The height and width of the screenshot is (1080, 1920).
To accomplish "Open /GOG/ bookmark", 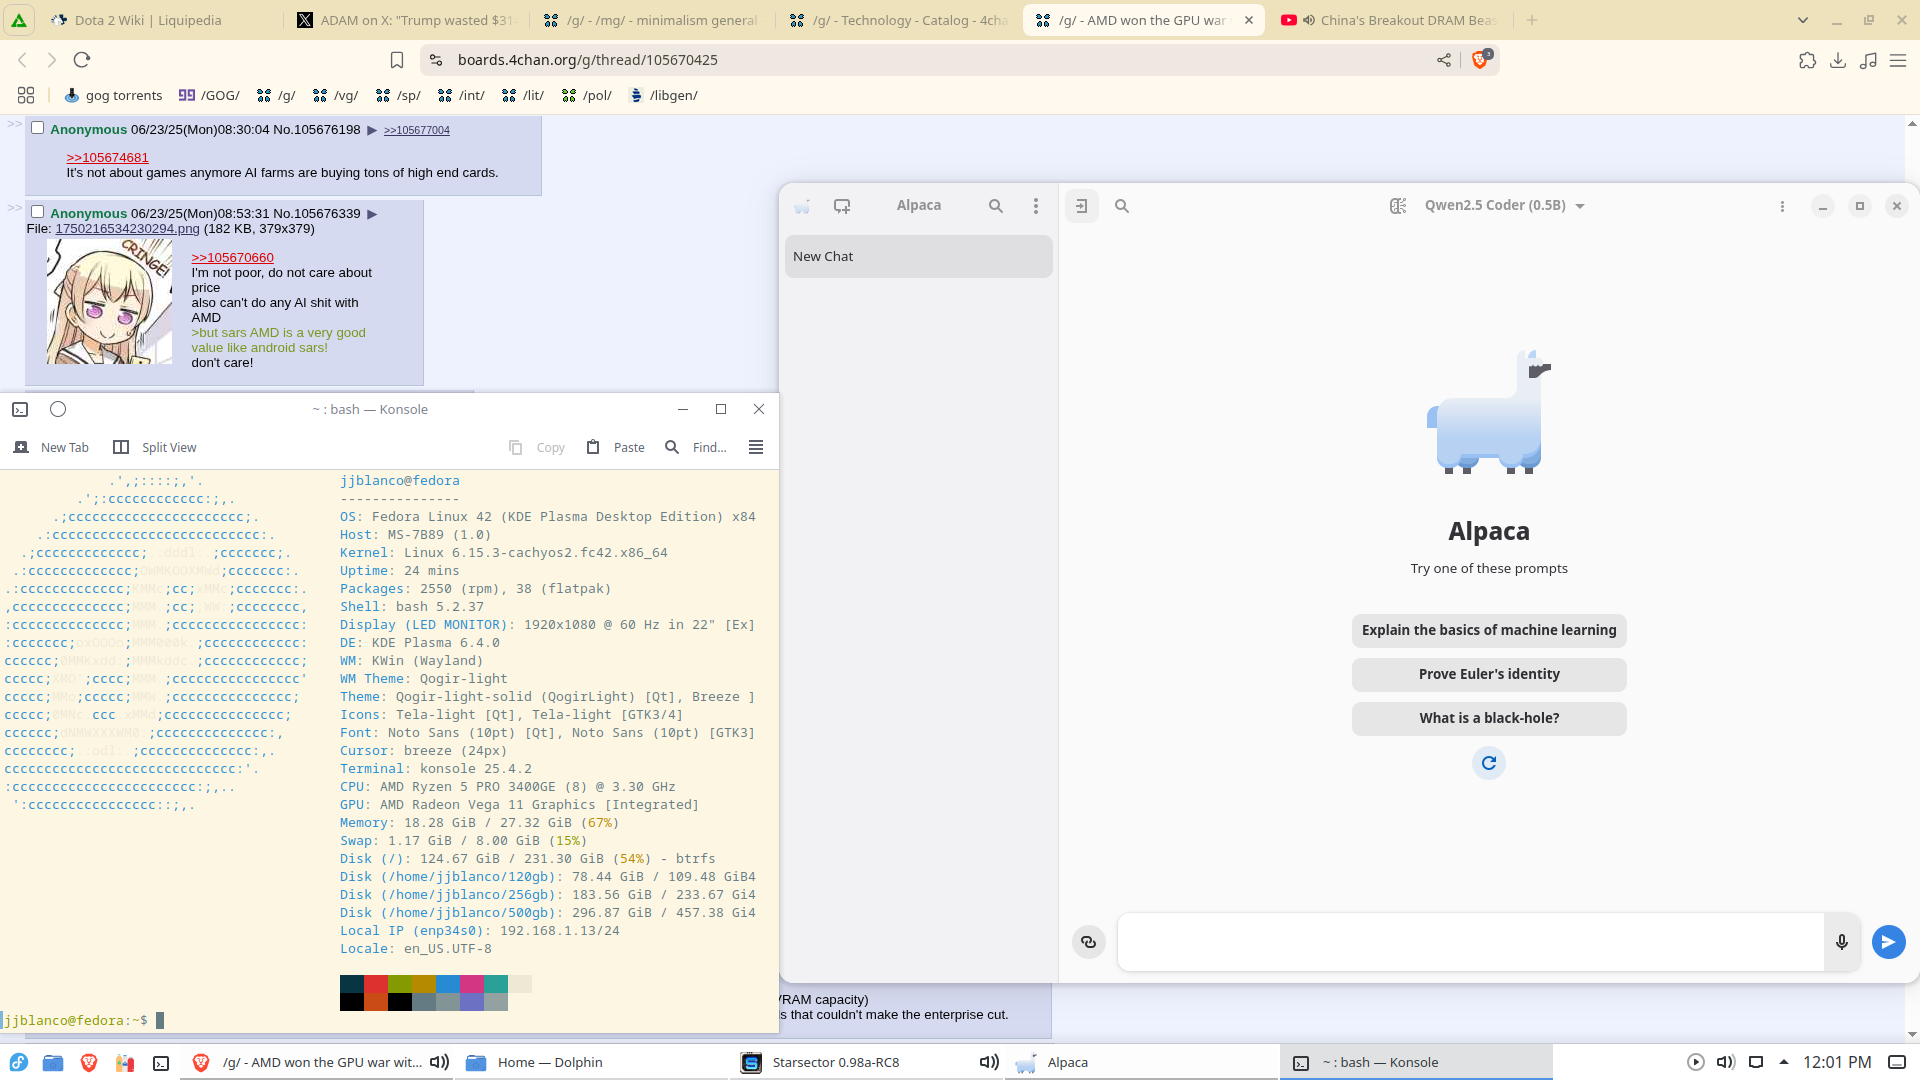I will coord(209,95).
